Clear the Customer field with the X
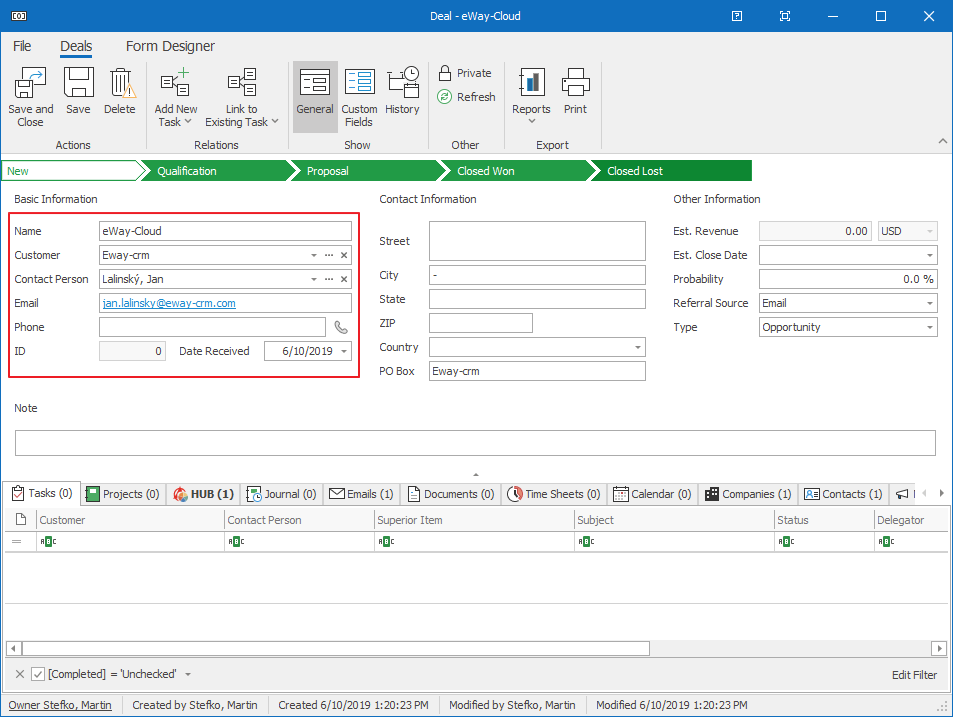Screen dimensions: 953x717 coord(344,255)
